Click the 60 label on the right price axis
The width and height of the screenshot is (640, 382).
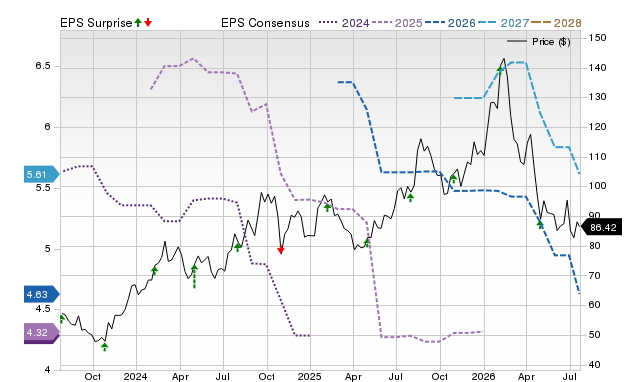coord(595,305)
